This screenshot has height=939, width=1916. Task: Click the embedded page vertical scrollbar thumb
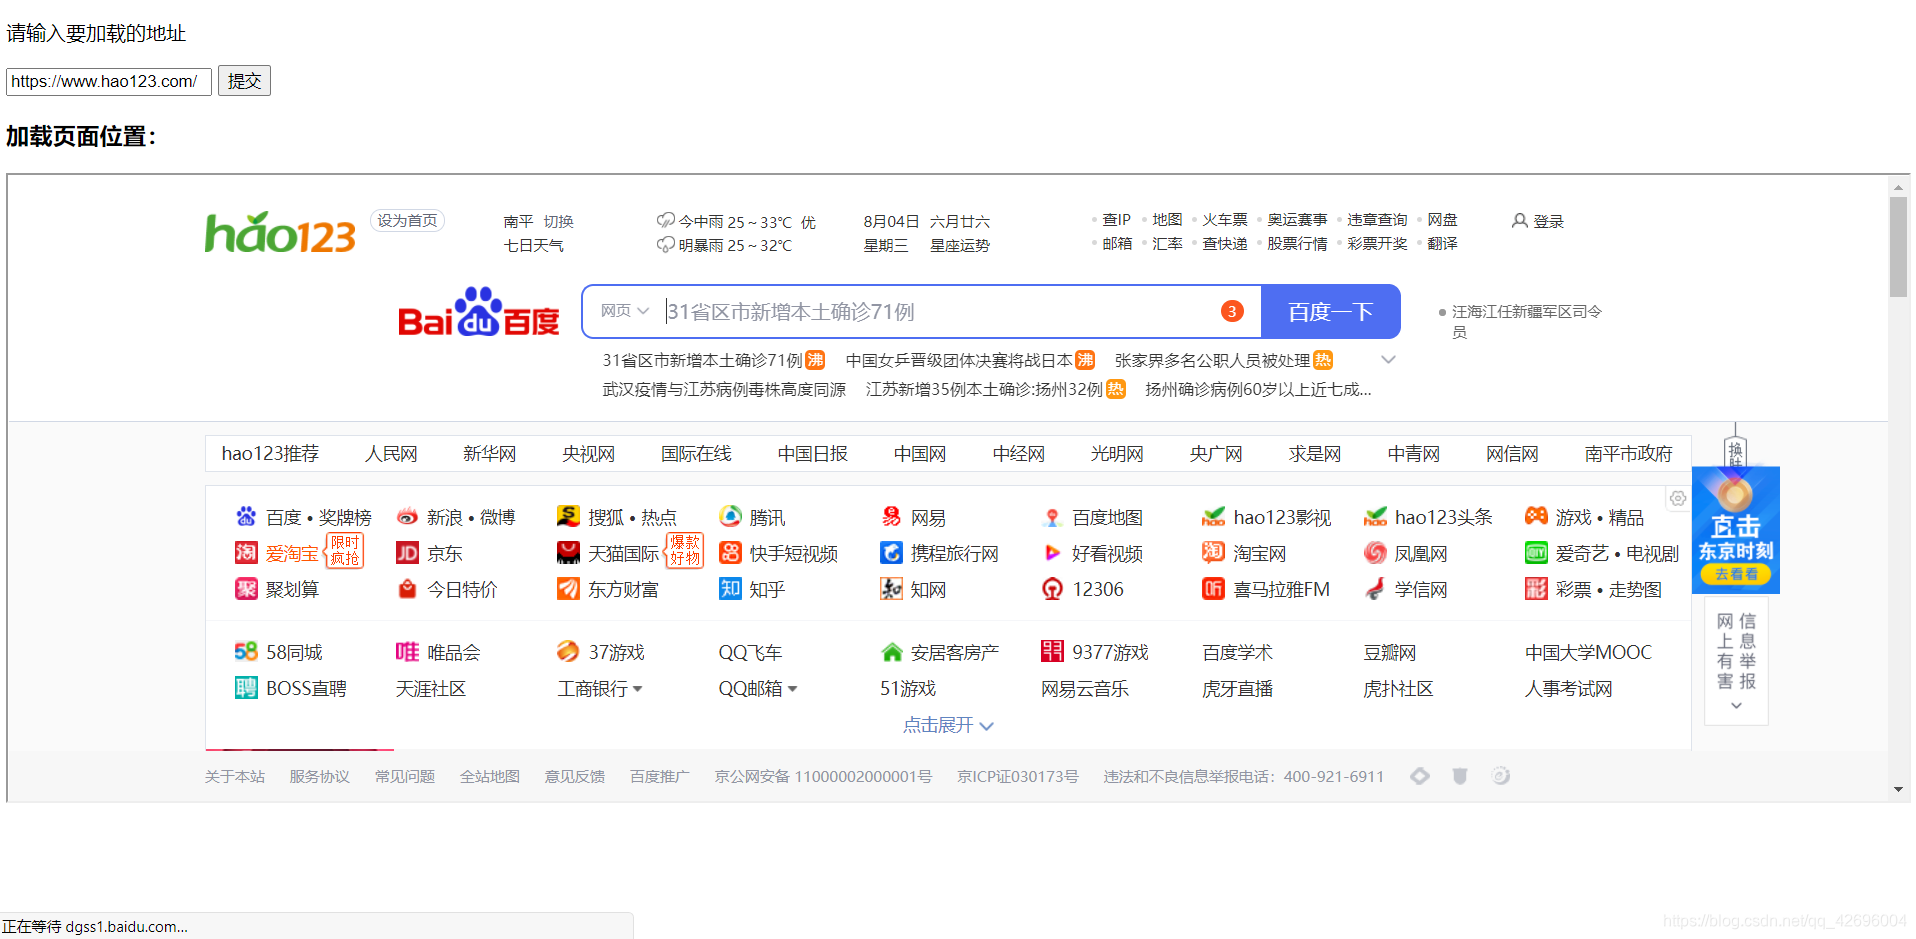pos(1898,246)
